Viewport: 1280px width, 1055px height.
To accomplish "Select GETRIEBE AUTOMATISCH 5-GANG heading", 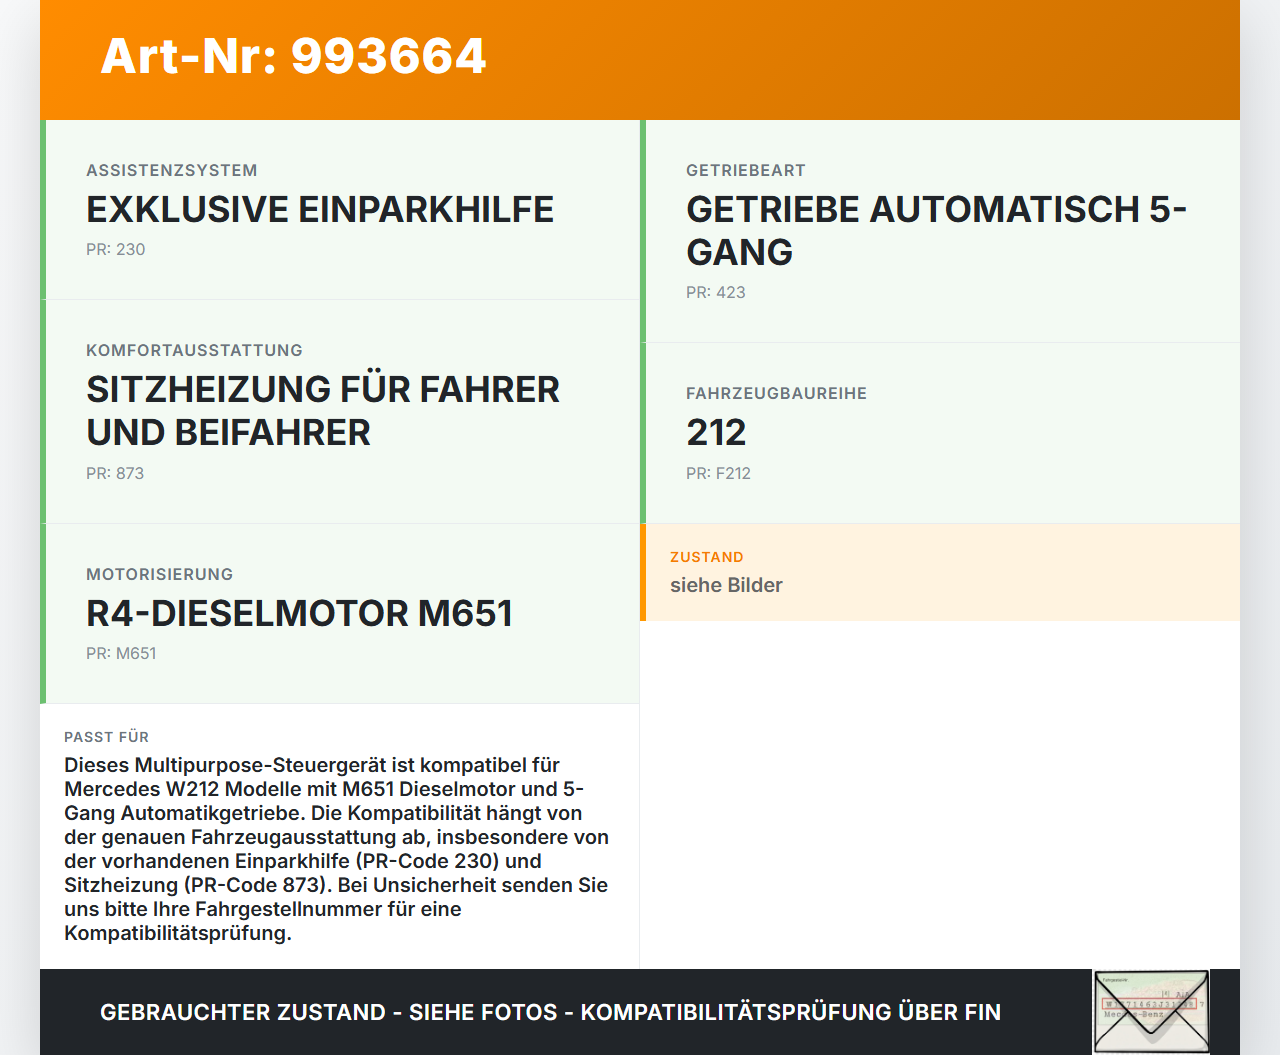I will click(936, 230).
